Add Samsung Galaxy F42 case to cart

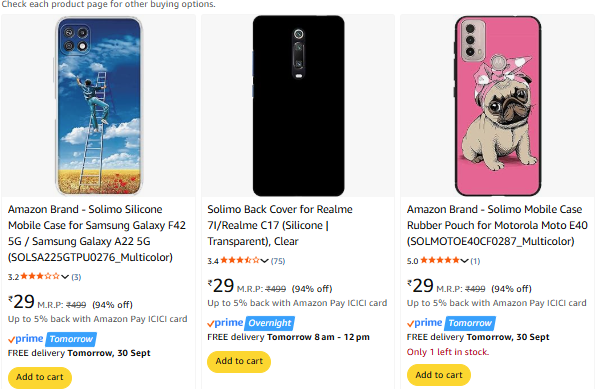[x=40, y=377]
